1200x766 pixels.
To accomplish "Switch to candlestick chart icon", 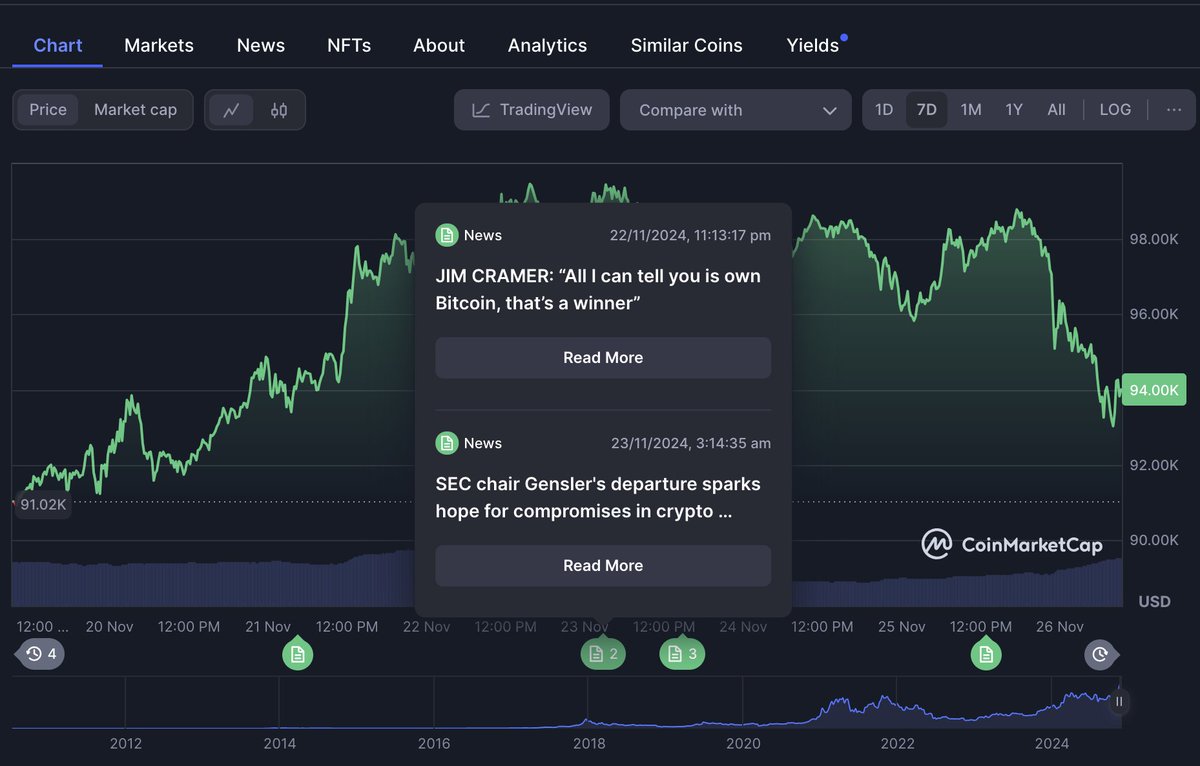I will pyautogui.click(x=279, y=110).
